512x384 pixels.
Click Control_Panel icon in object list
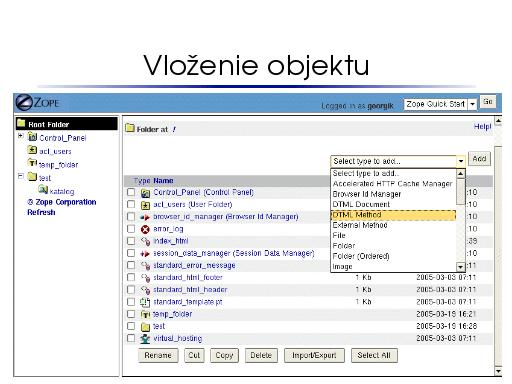coord(145,193)
